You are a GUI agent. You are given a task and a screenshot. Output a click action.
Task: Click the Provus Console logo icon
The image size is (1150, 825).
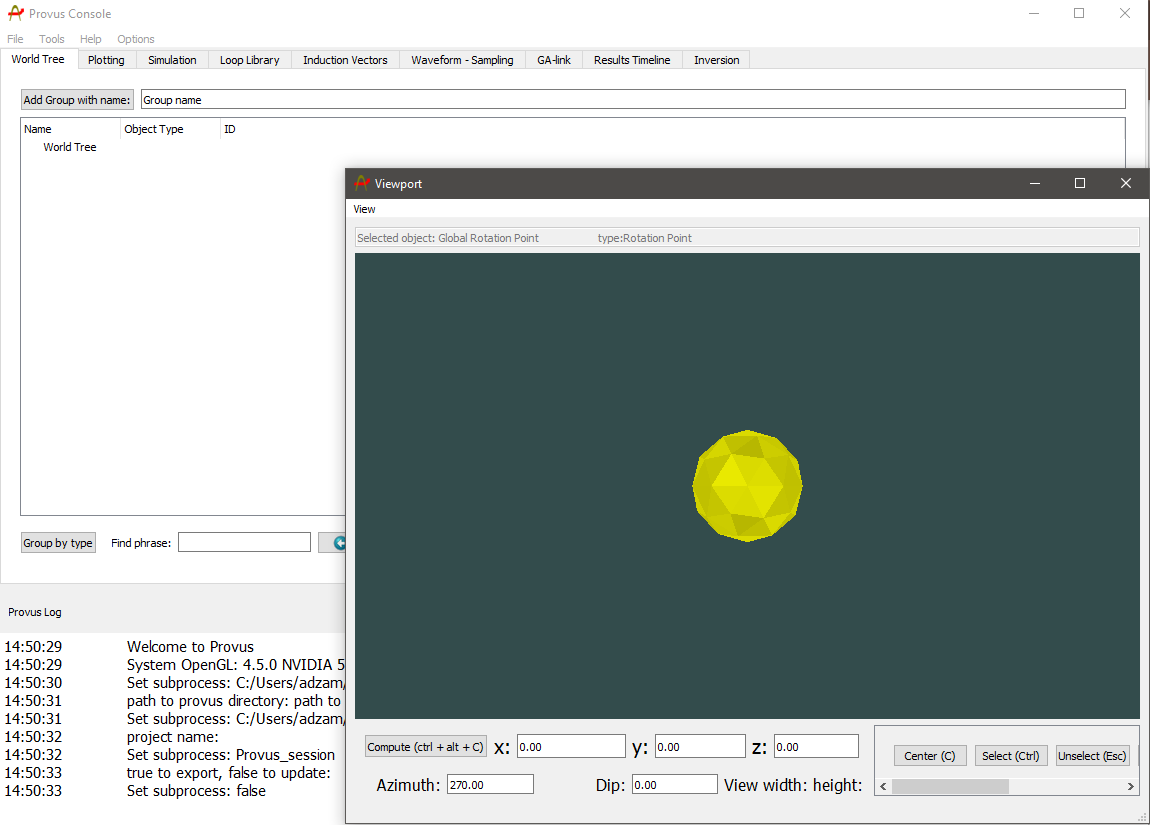point(15,14)
